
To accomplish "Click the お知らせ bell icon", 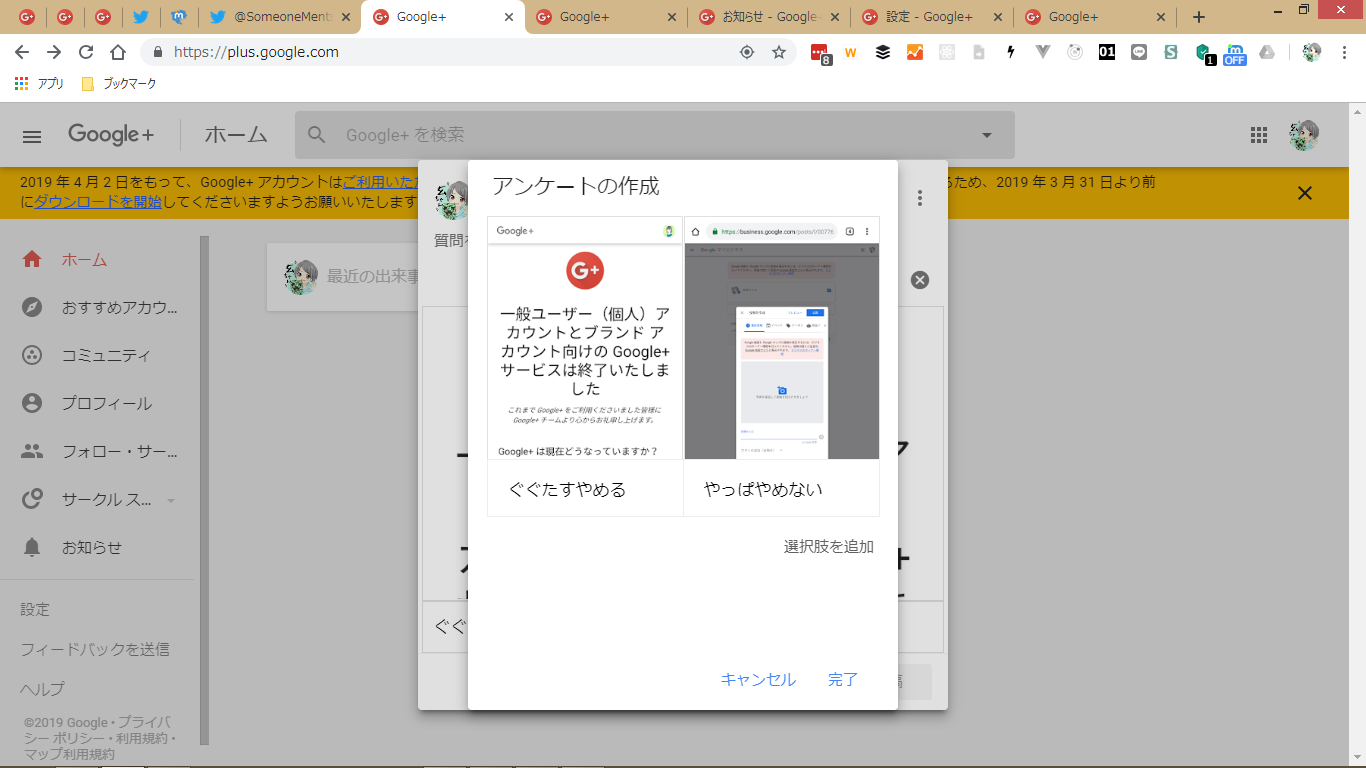I will pyautogui.click(x=32, y=547).
